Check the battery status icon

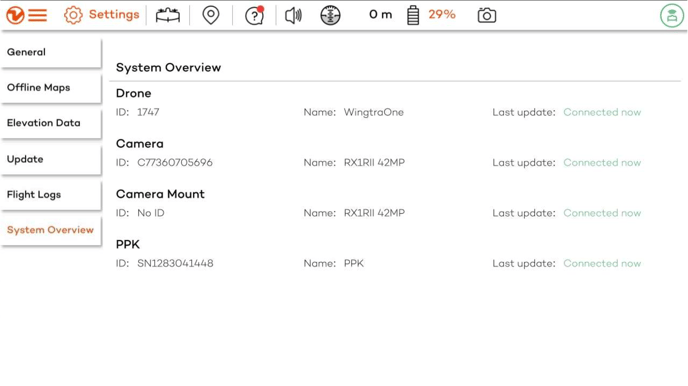(x=413, y=15)
